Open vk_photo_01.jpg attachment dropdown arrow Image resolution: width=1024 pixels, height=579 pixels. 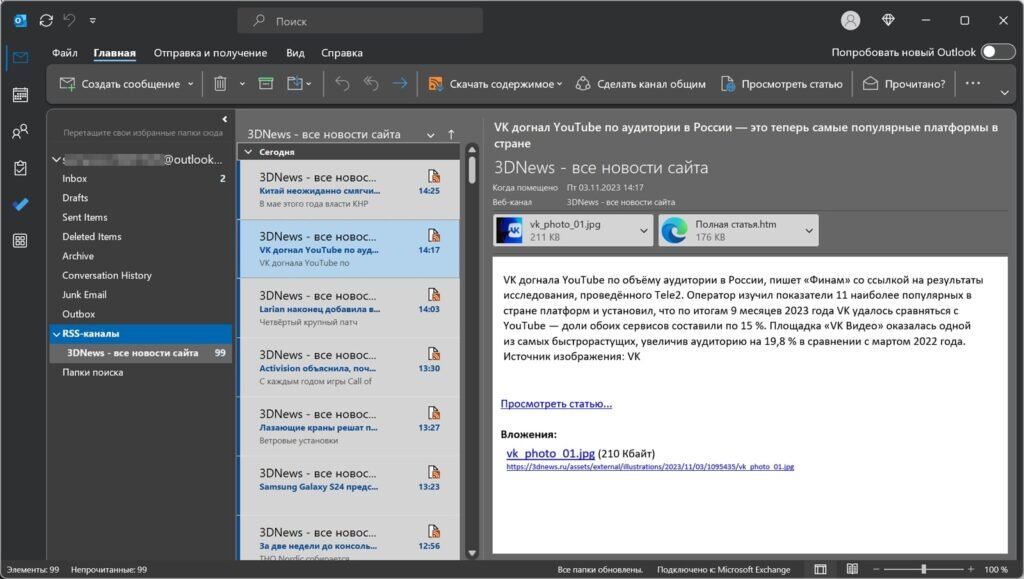643,230
